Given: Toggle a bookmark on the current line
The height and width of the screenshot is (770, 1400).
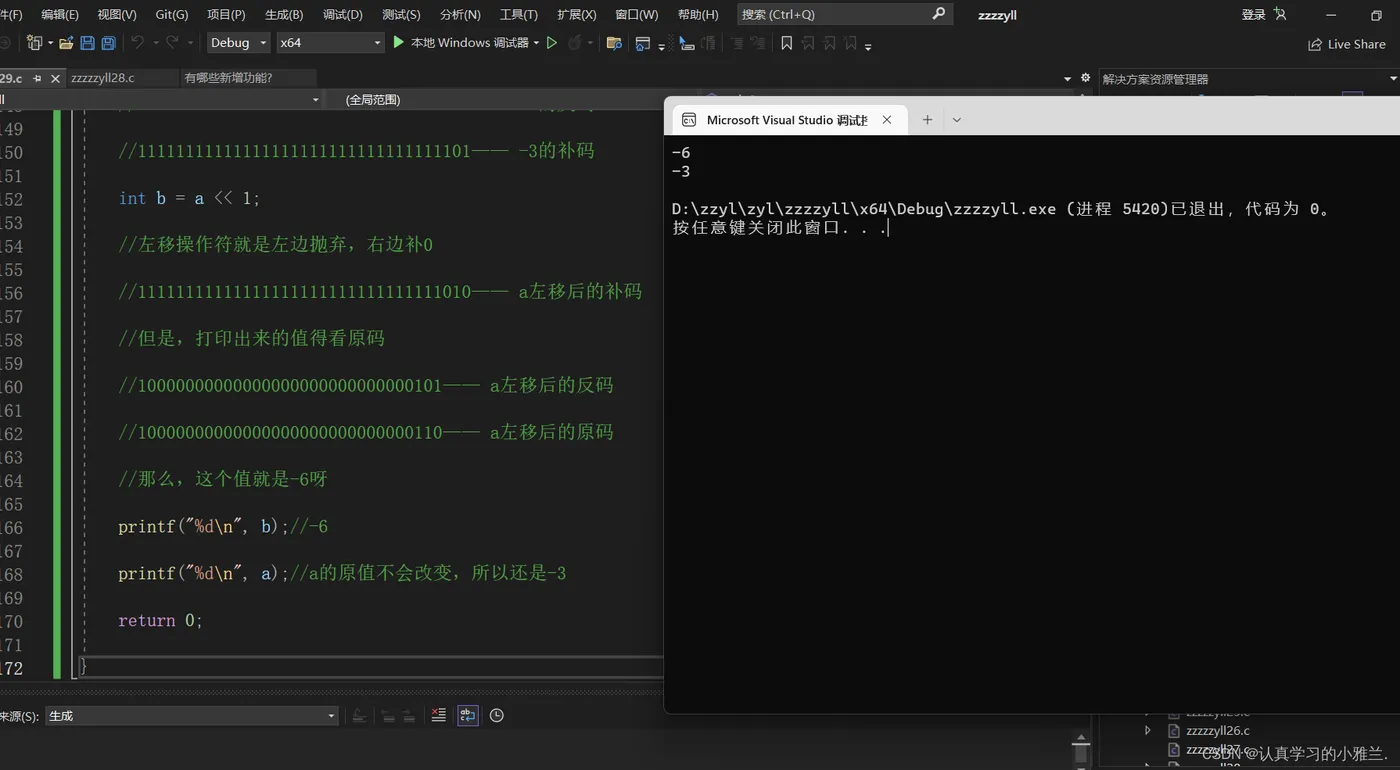Looking at the screenshot, I should point(786,43).
